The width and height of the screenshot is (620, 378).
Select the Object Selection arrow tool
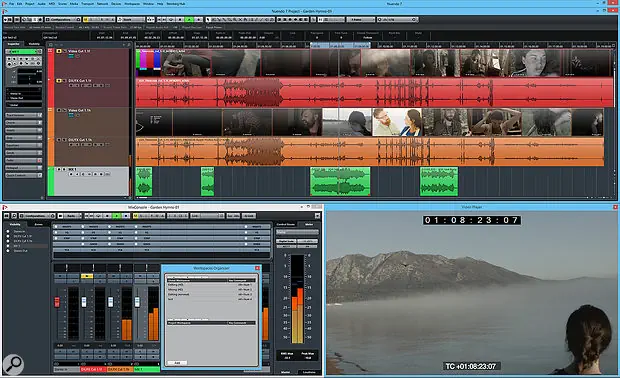(208, 19)
